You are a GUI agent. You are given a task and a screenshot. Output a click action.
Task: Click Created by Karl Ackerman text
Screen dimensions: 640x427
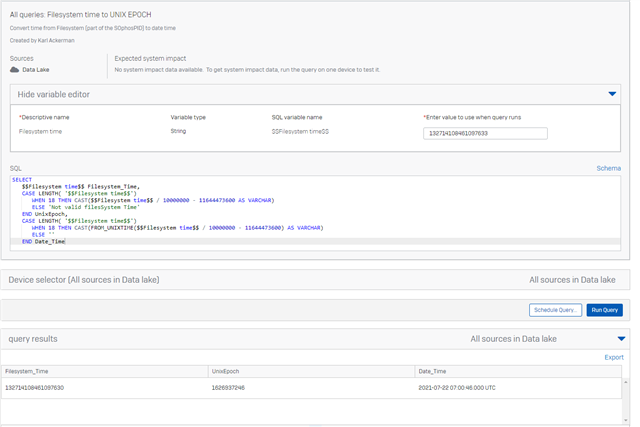tap(42, 40)
